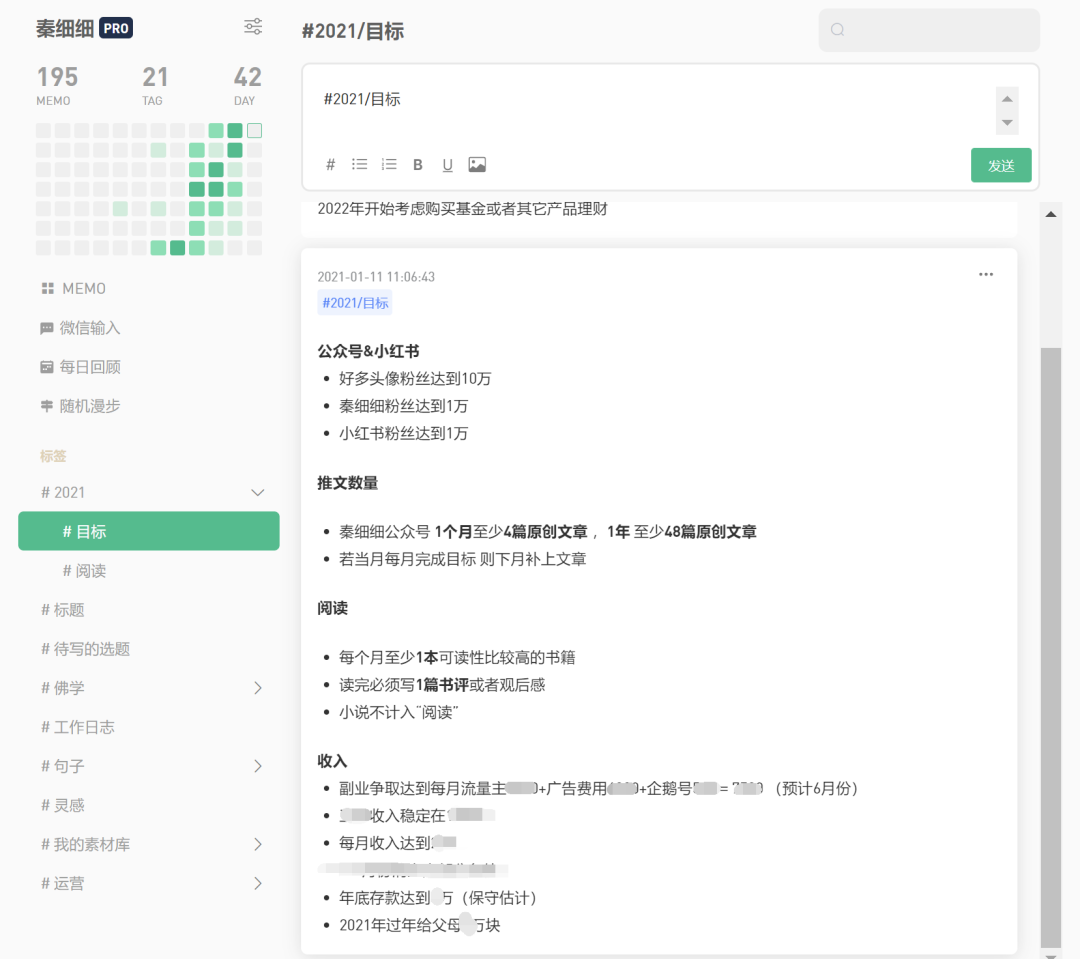Select the outlined heatmap day cell
The width and height of the screenshot is (1080, 959).
point(255,131)
